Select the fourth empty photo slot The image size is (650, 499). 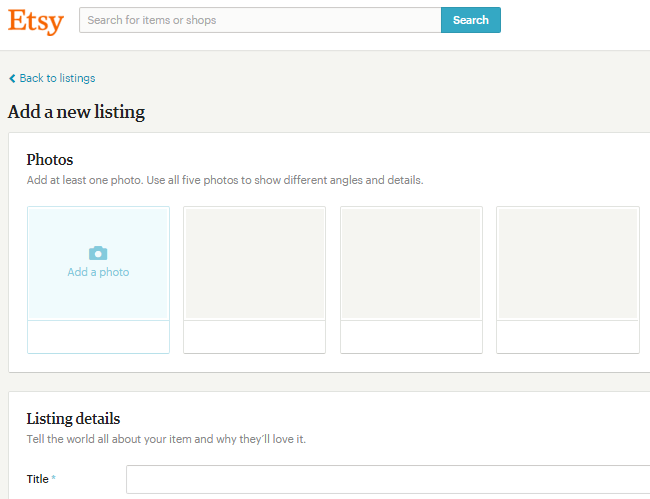(x=567, y=264)
